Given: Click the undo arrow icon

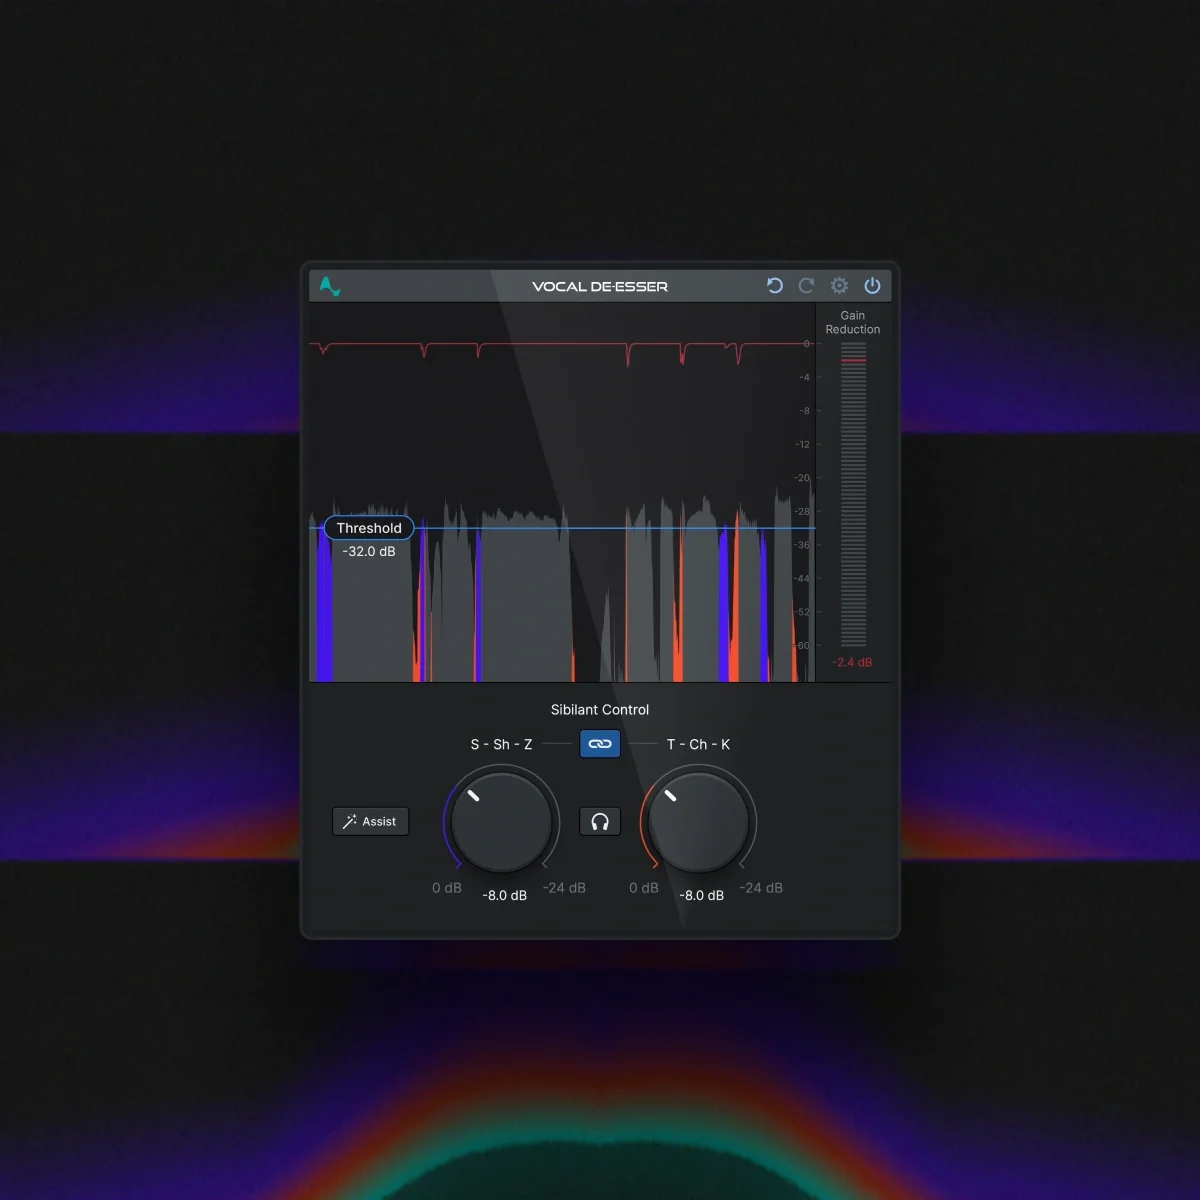Looking at the screenshot, I should [774, 286].
